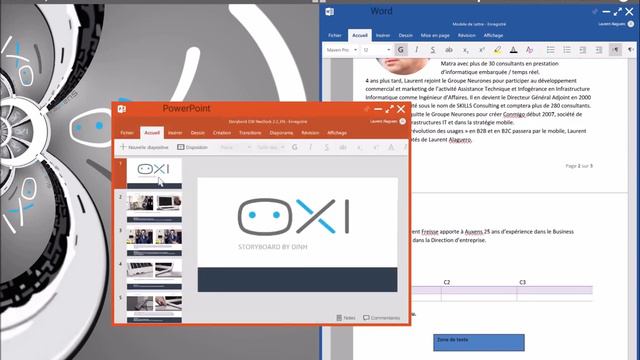
Task: Click table cell under C2 in Word
Action: 479,290
